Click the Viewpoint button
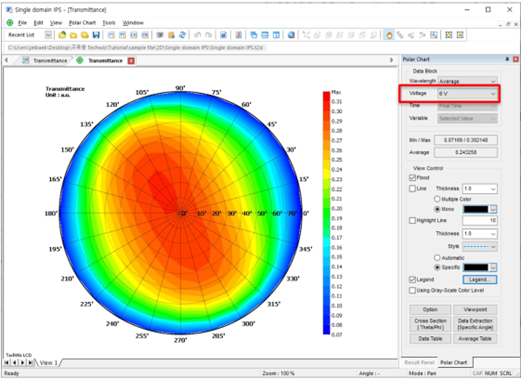 click(475, 310)
